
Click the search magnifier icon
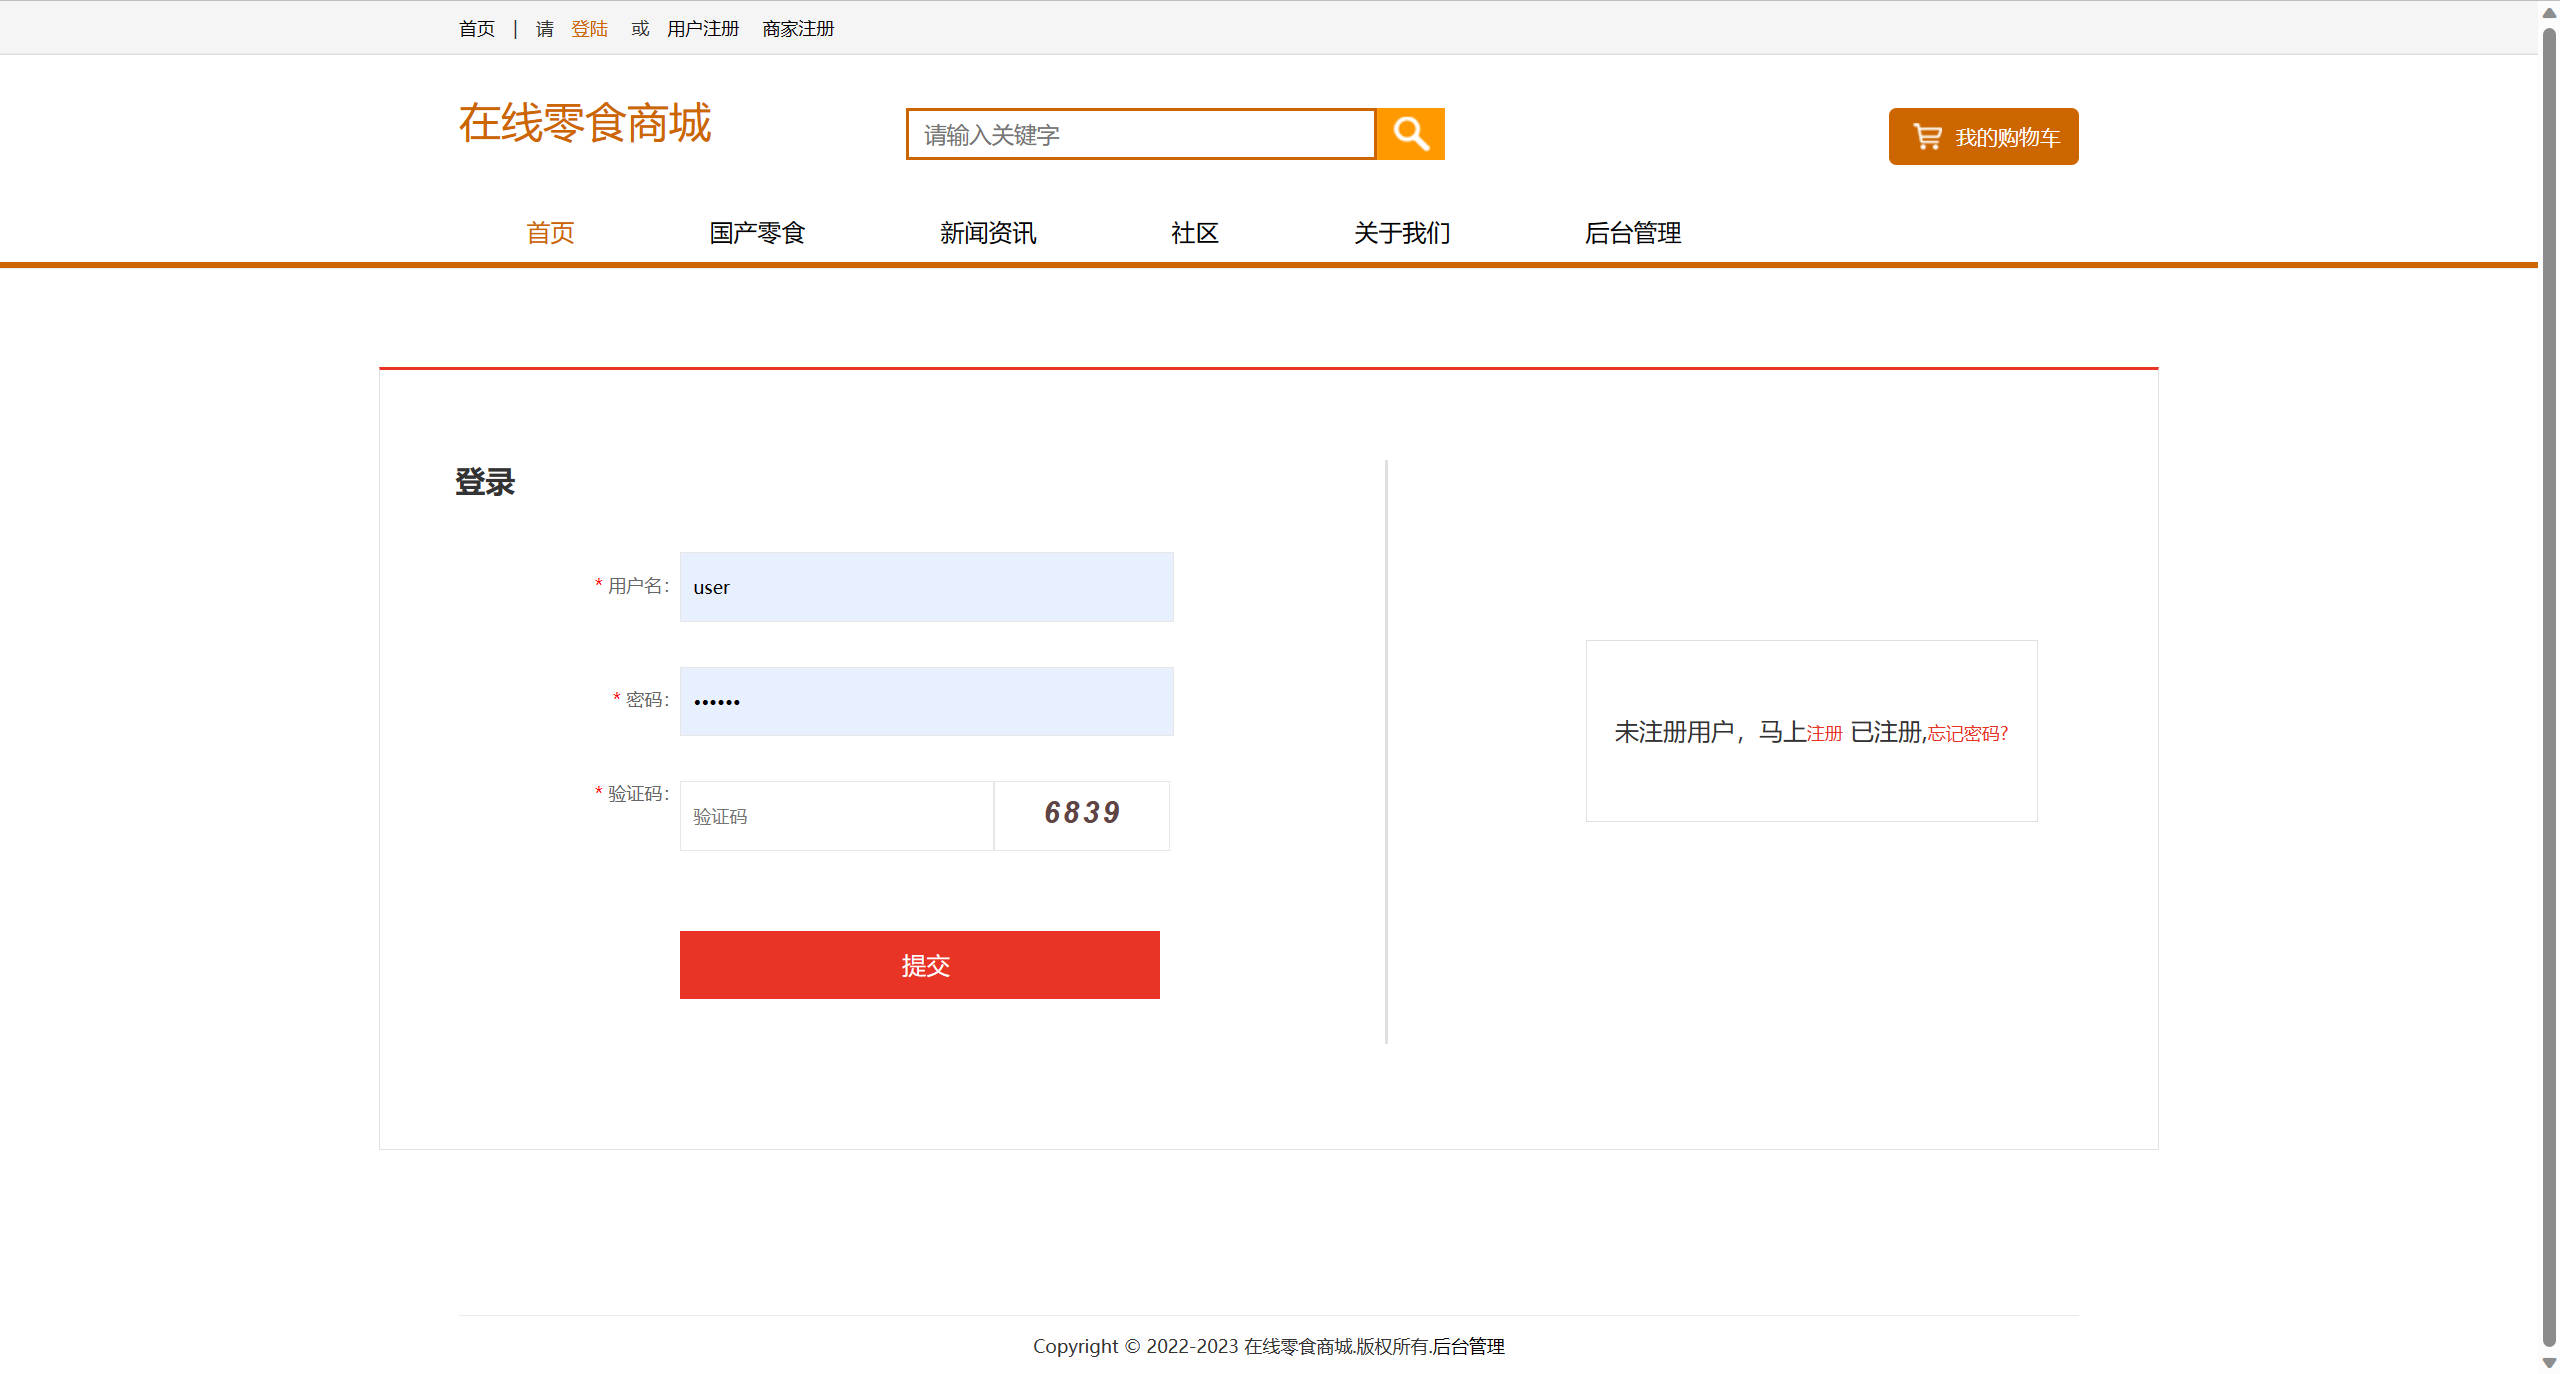pyautogui.click(x=1411, y=133)
